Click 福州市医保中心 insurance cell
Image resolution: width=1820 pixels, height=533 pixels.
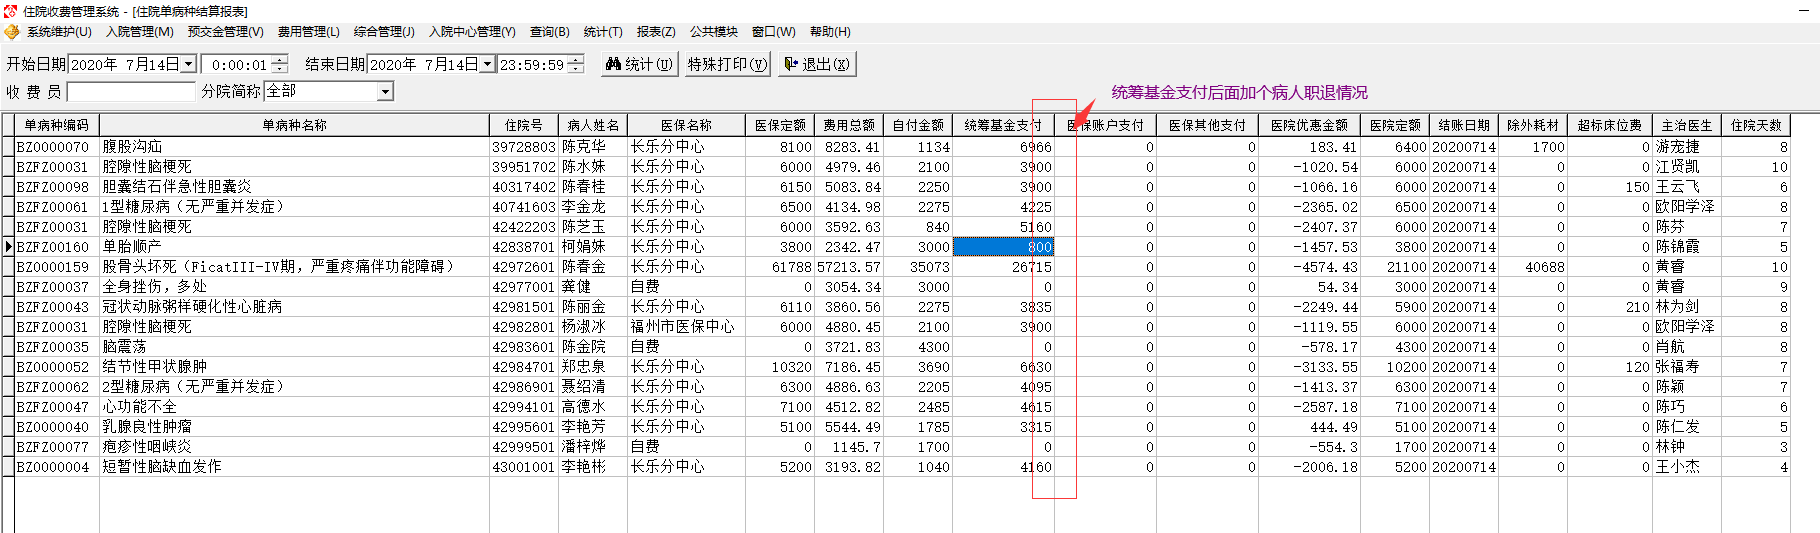pos(686,327)
